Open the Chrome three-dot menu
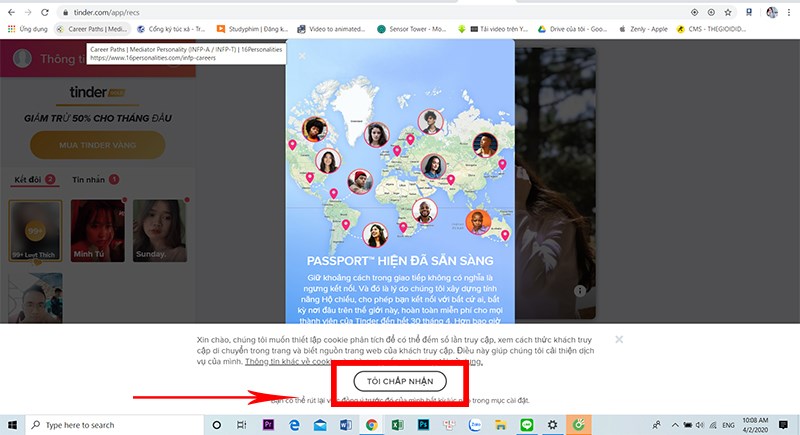This screenshot has height=435, width=800. coord(789,12)
